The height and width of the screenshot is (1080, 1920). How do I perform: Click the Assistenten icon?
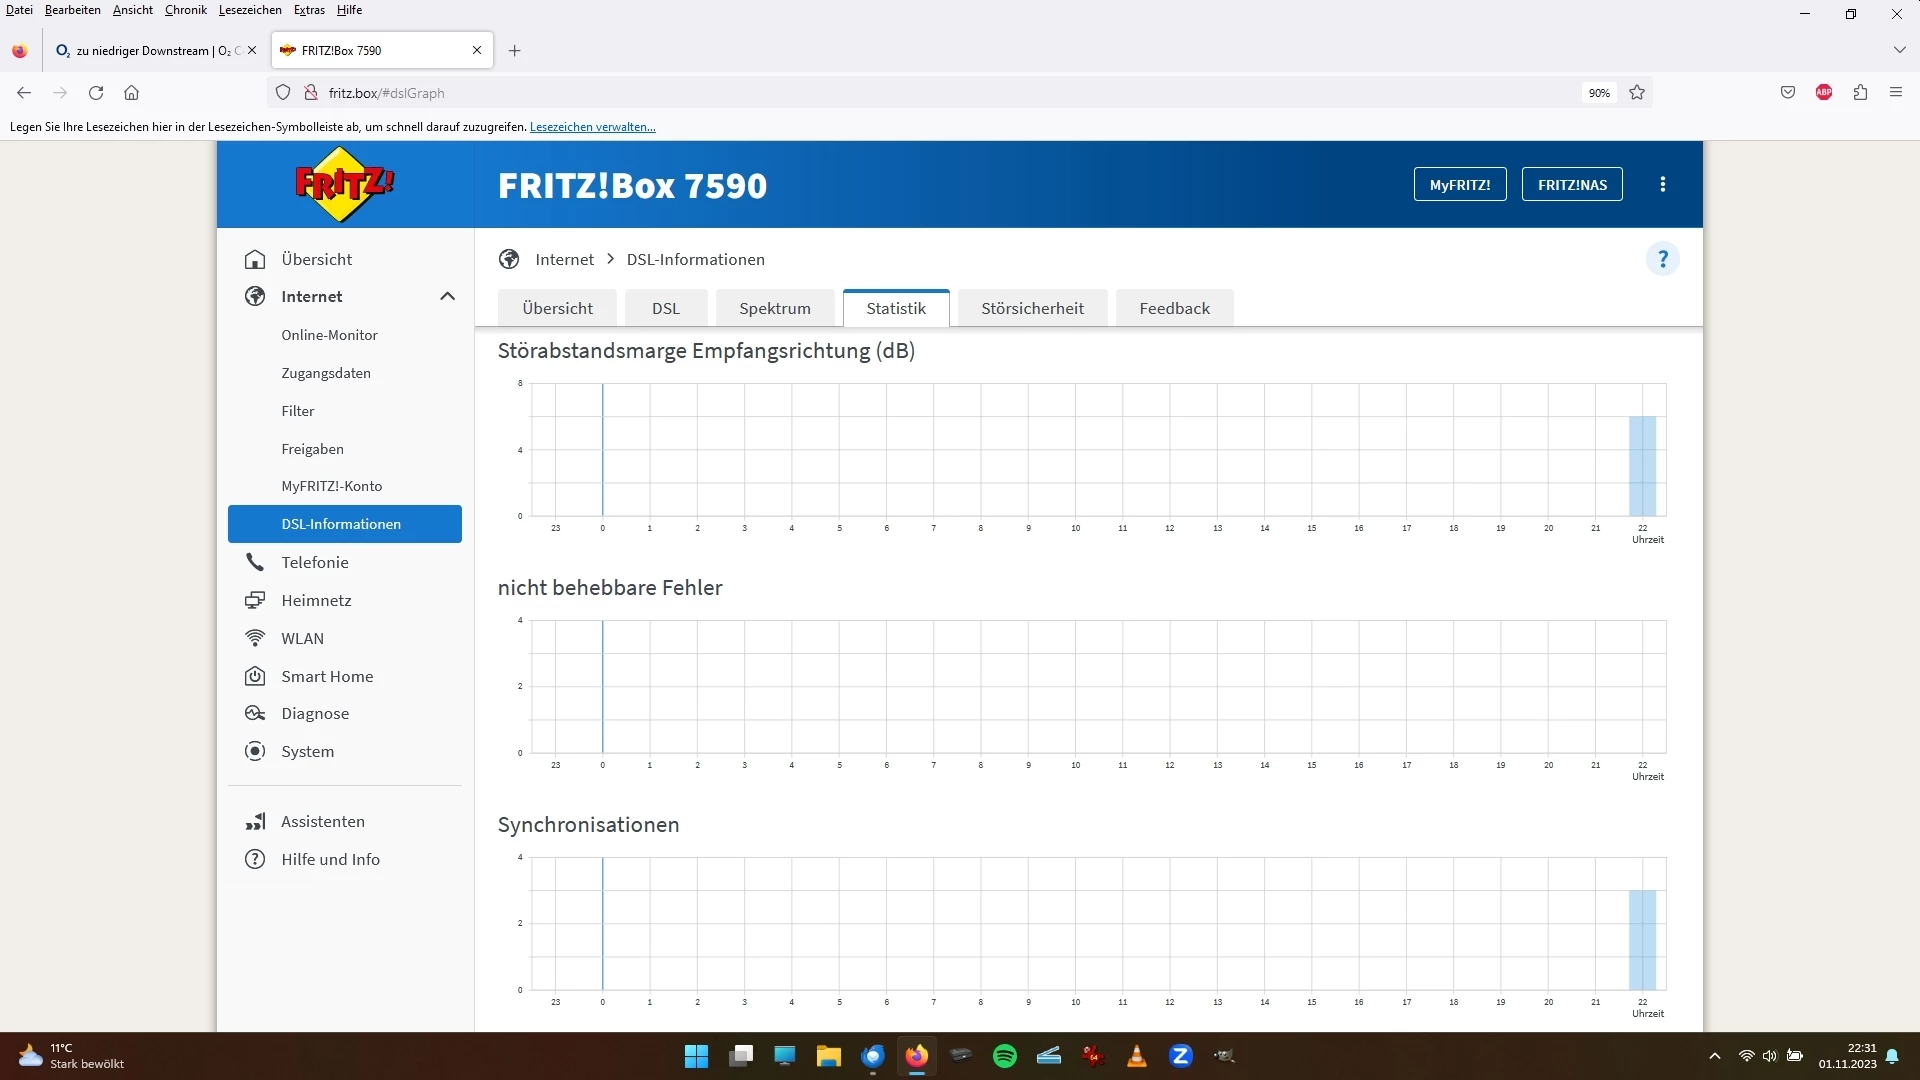click(255, 821)
